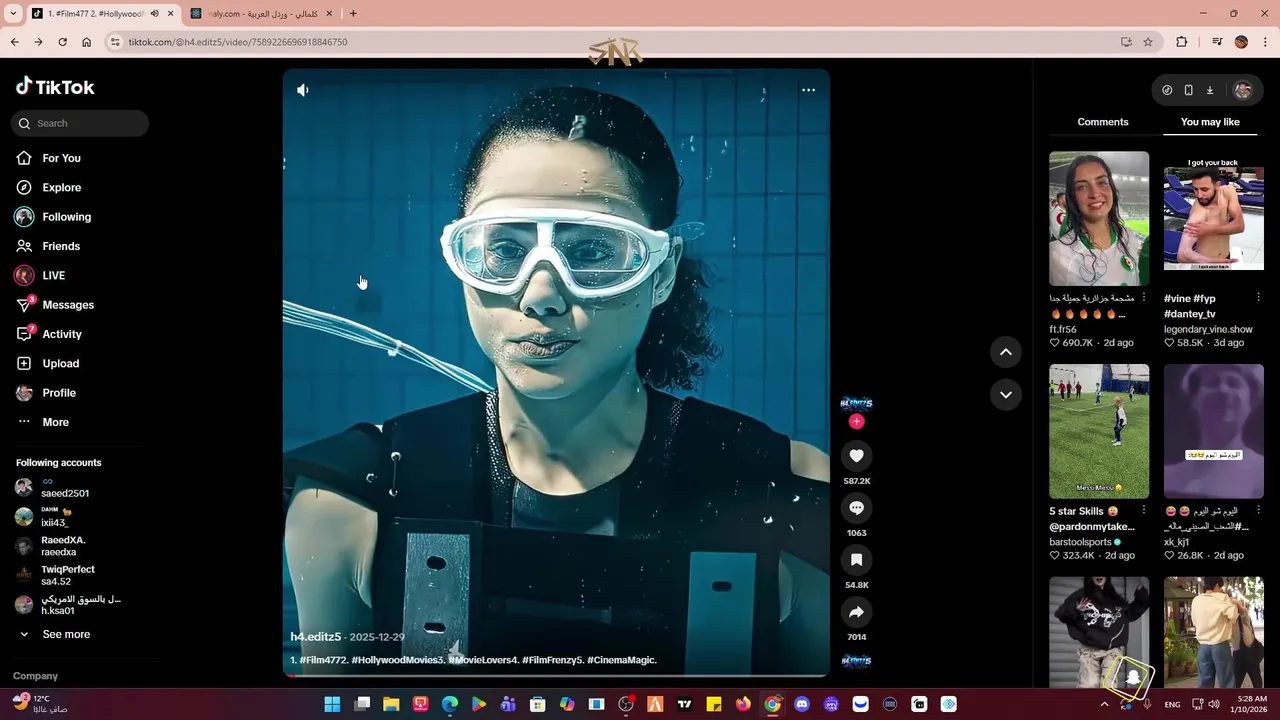
Task: Open a new Chrome tab
Action: point(353,14)
